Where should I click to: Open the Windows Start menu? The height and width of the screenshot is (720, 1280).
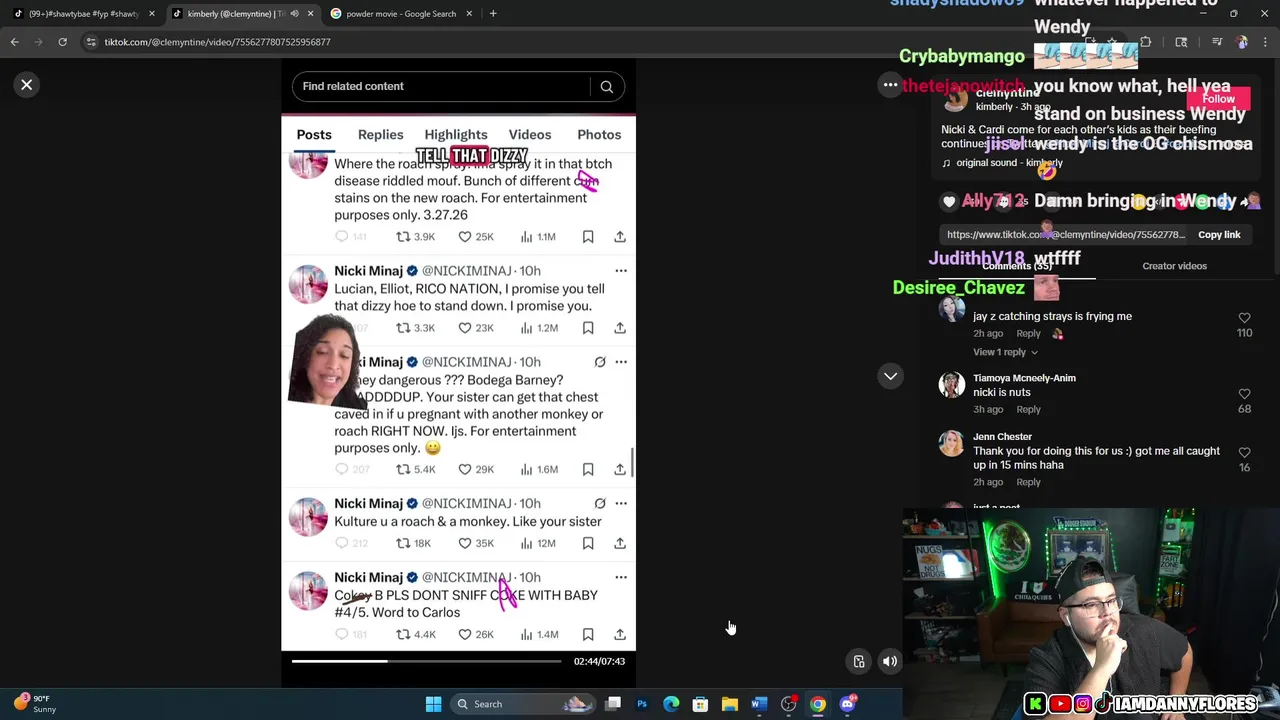pyautogui.click(x=433, y=704)
